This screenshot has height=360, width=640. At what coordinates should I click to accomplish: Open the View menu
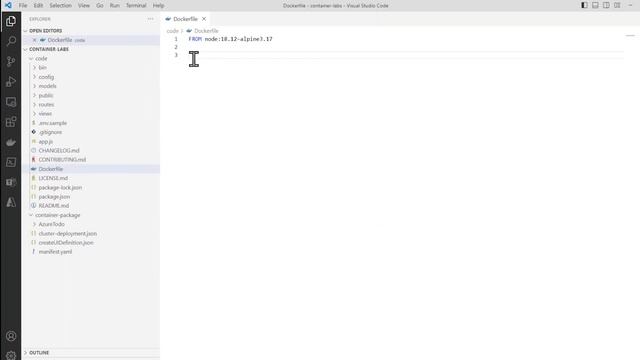[84, 5]
